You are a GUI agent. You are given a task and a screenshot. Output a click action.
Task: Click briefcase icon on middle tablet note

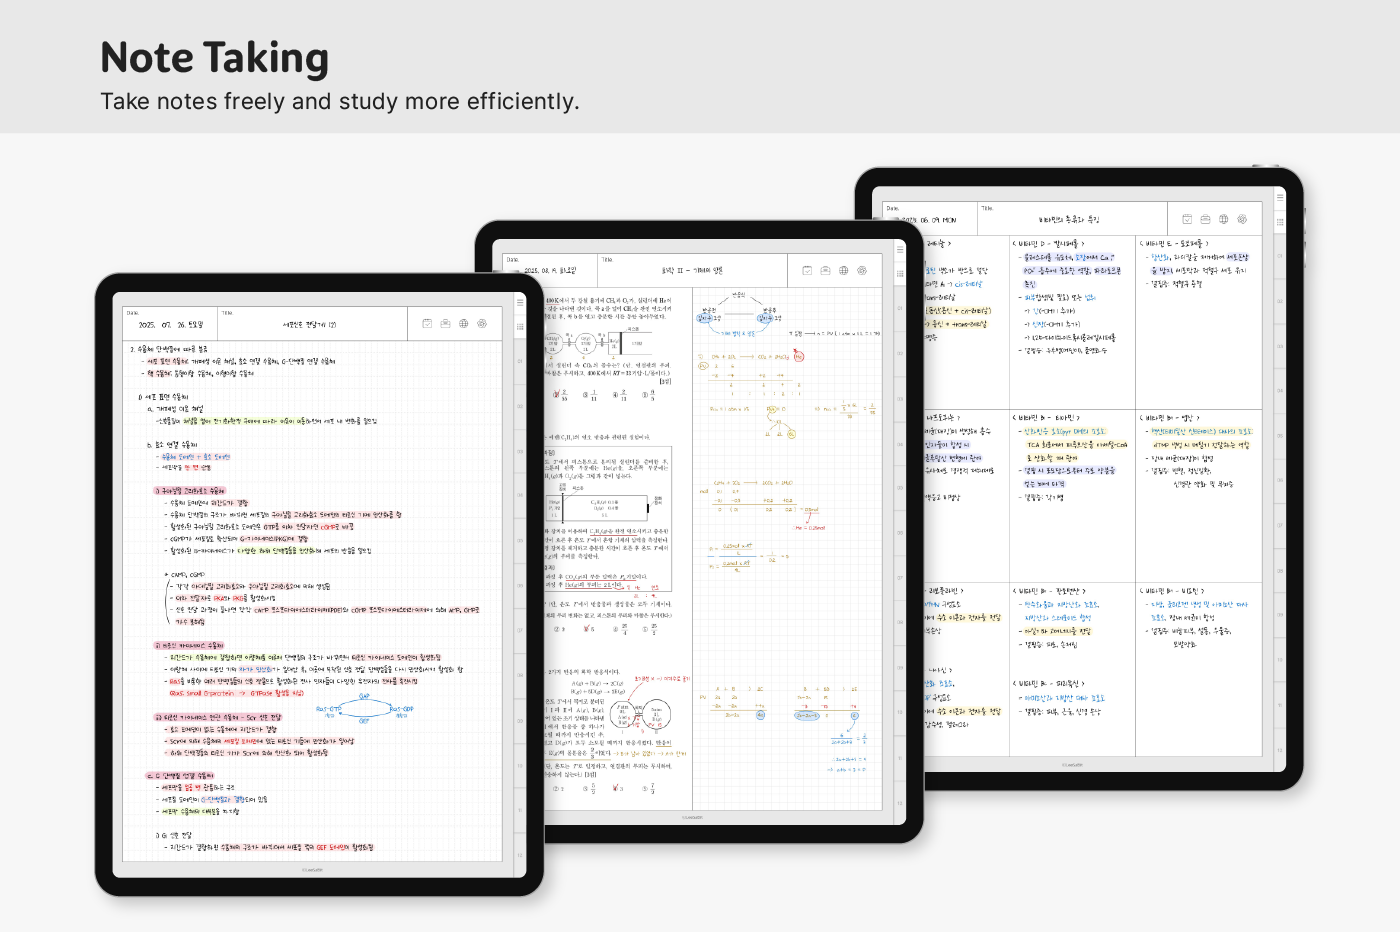click(825, 270)
